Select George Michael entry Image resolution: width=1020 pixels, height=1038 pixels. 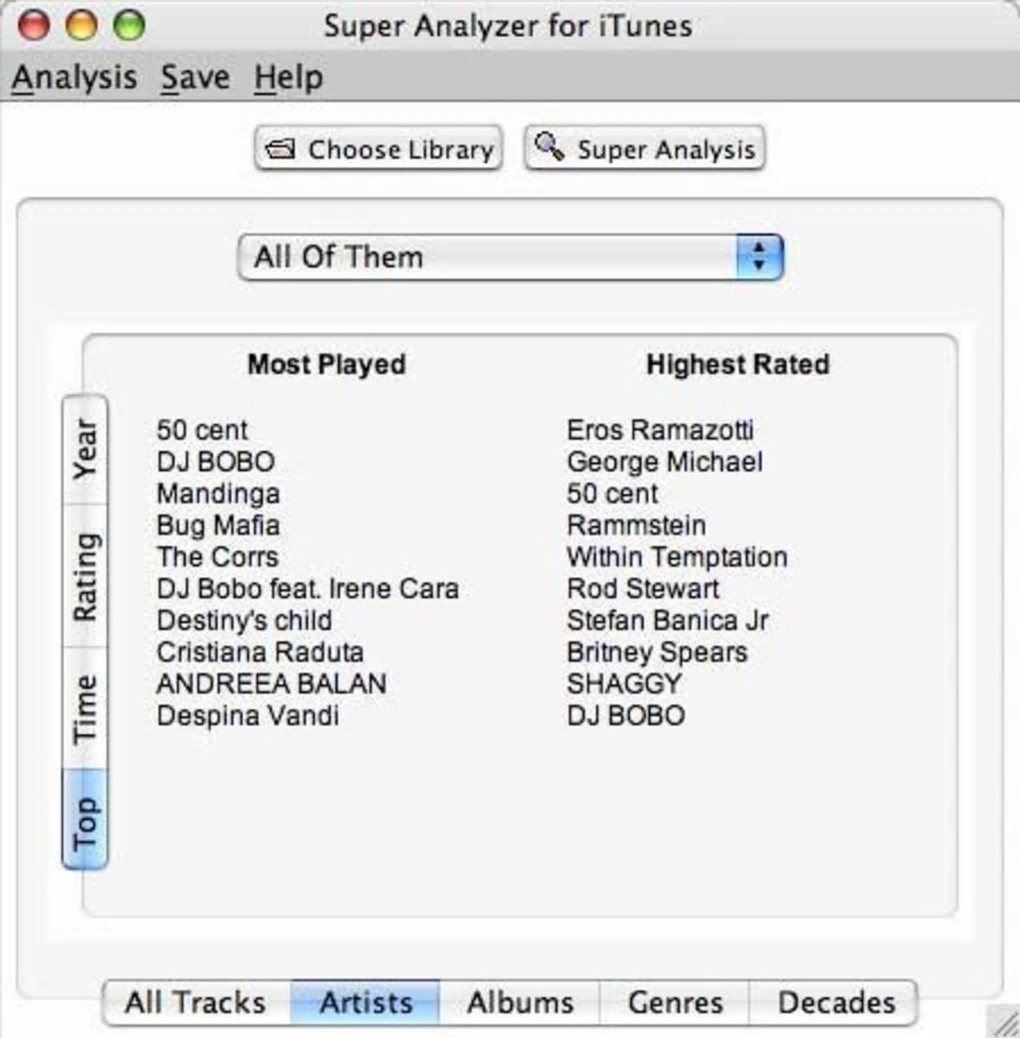pyautogui.click(x=665, y=462)
